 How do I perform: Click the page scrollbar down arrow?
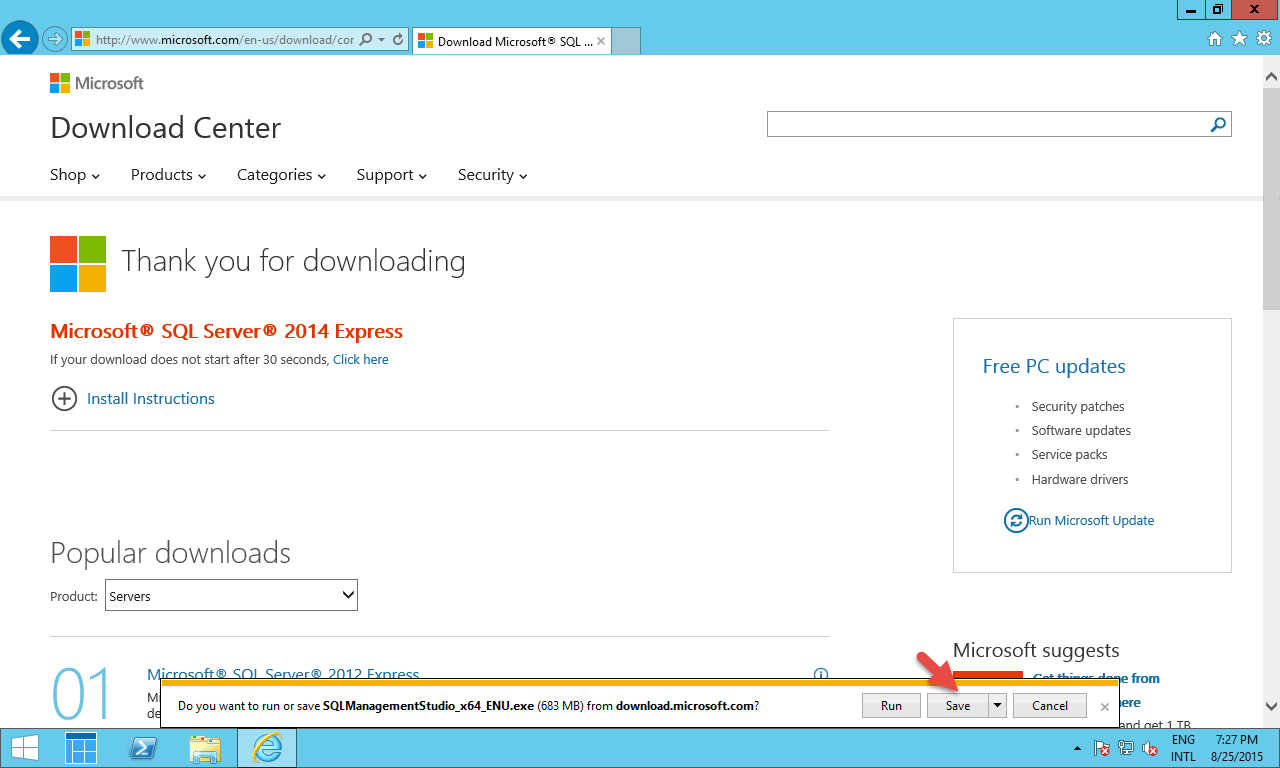1272,706
